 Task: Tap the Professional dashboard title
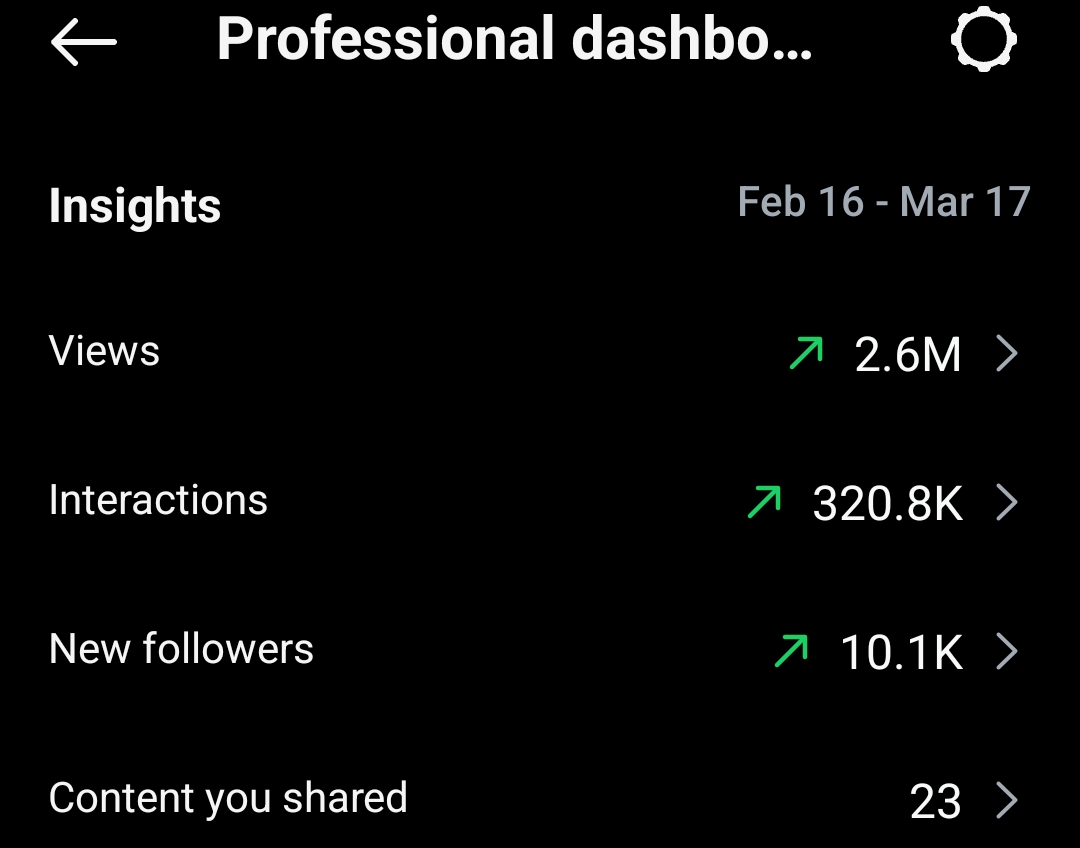click(x=514, y=40)
